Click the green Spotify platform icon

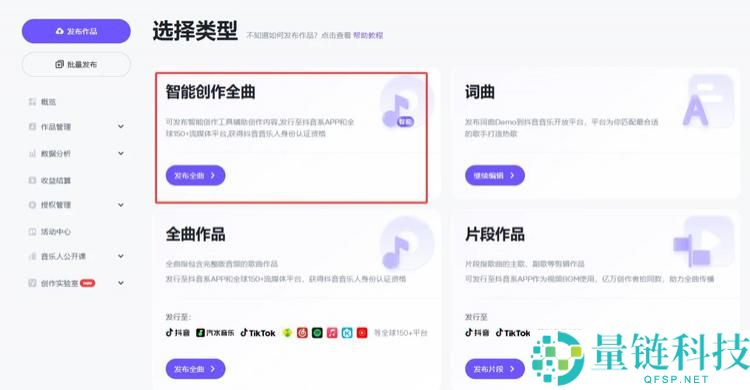(317, 333)
